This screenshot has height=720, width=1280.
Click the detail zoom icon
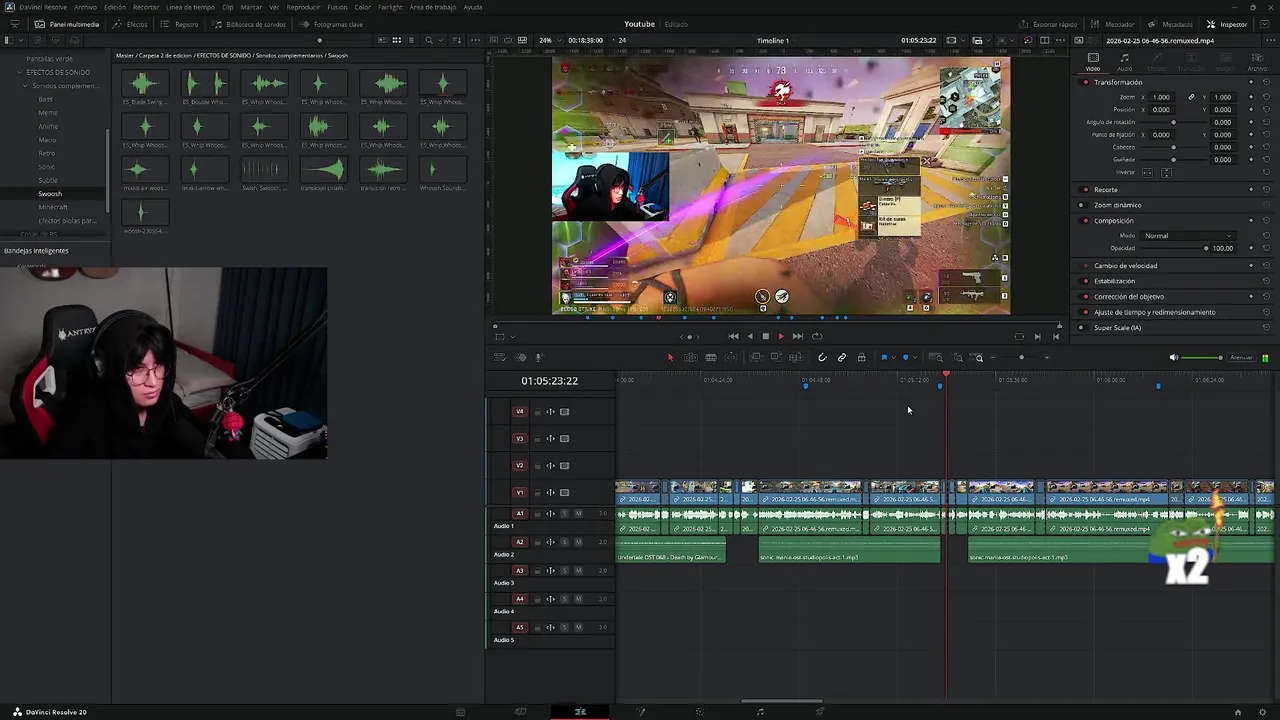click(958, 358)
